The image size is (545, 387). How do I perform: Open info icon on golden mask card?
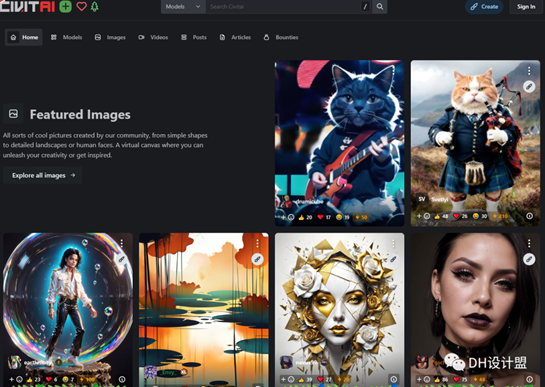click(x=393, y=379)
